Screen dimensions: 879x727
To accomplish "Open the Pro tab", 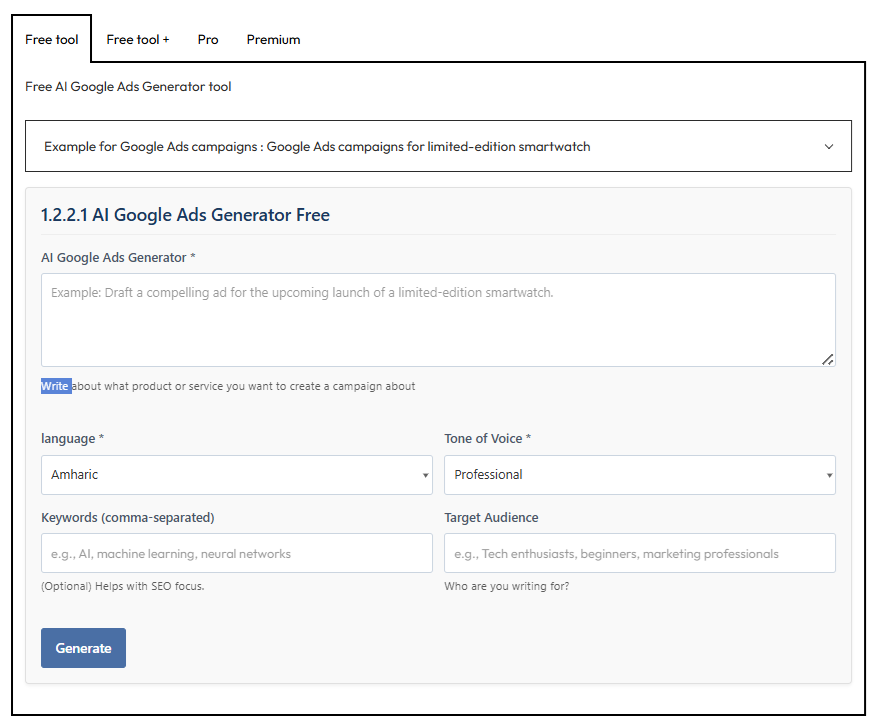I will [208, 40].
